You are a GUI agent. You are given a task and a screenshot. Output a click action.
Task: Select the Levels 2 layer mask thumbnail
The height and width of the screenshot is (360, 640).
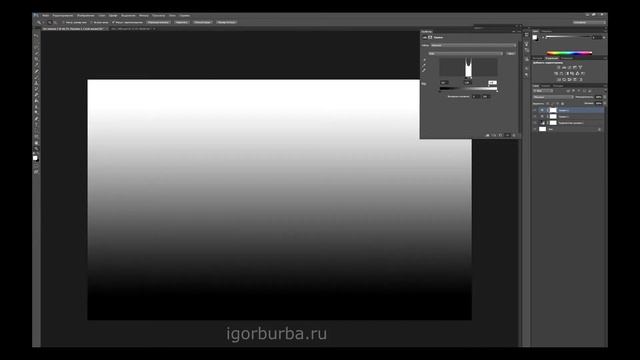pyautogui.click(x=553, y=110)
